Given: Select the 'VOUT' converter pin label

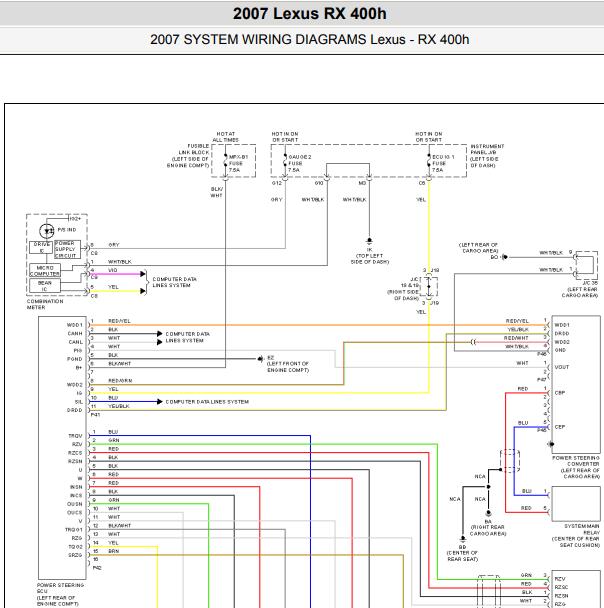Looking at the screenshot, I should [561, 367].
